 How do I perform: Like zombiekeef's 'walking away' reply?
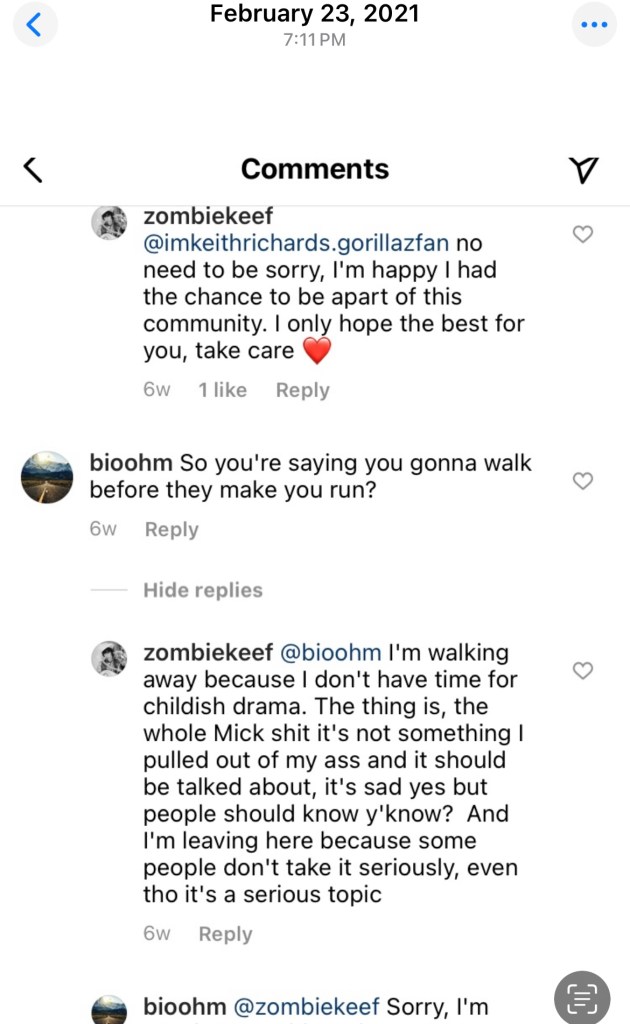(582, 670)
